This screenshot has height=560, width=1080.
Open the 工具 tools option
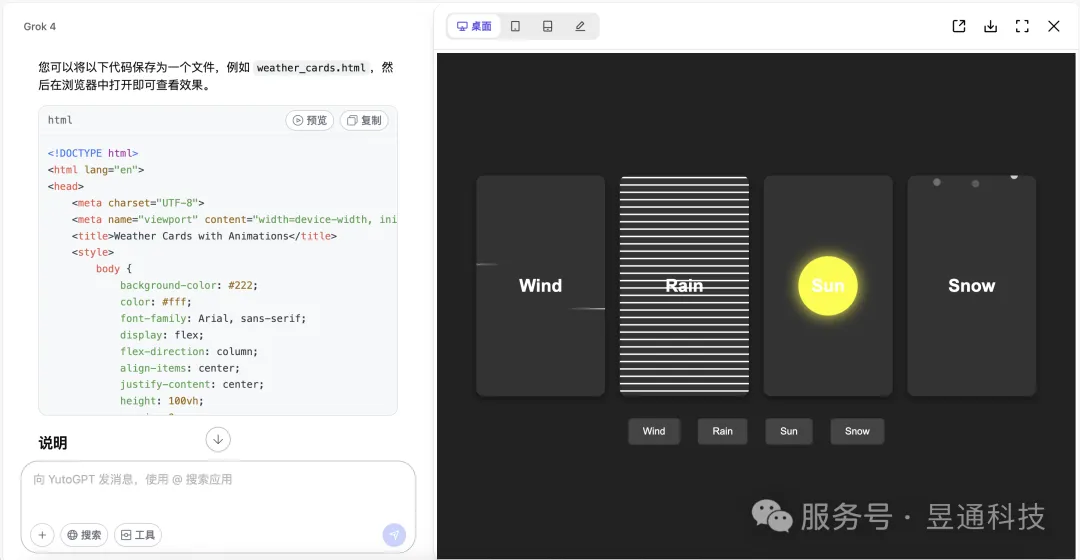tap(138, 535)
